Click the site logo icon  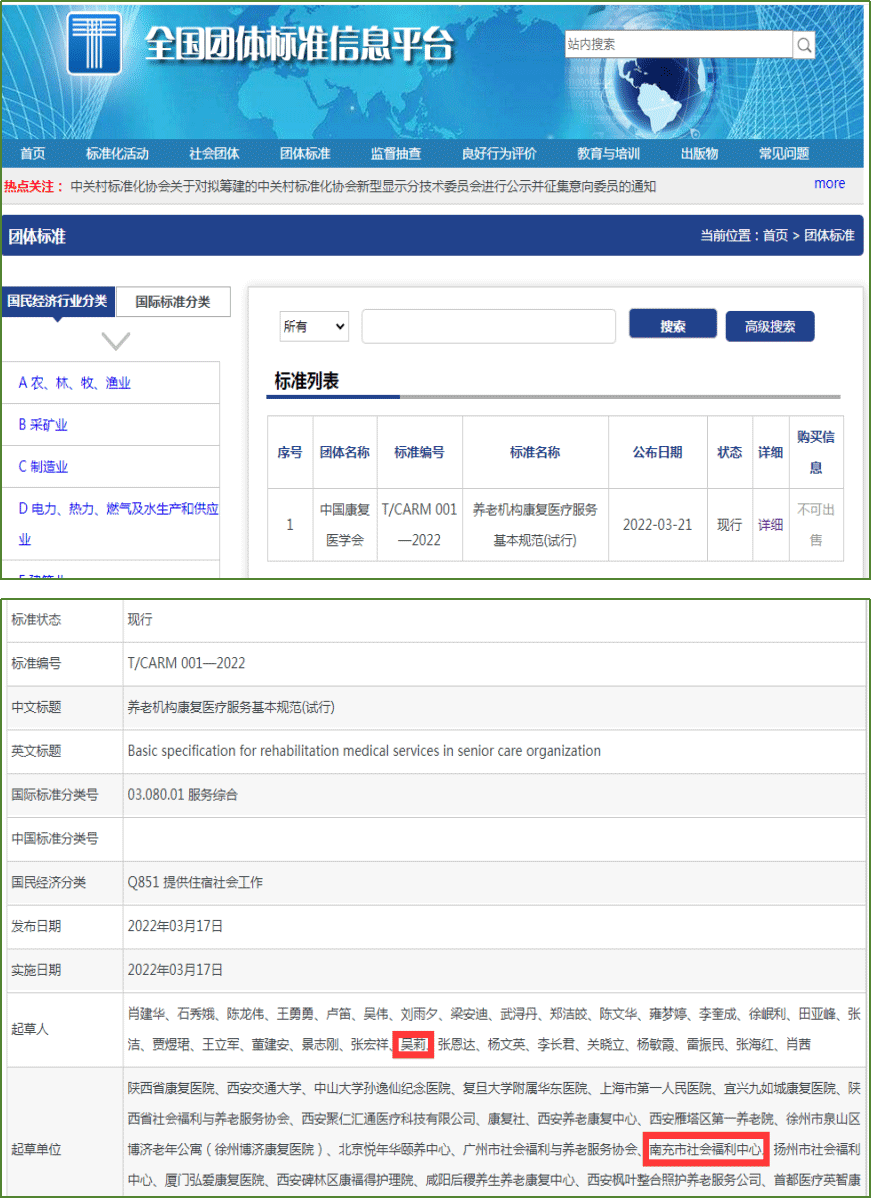click(94, 43)
